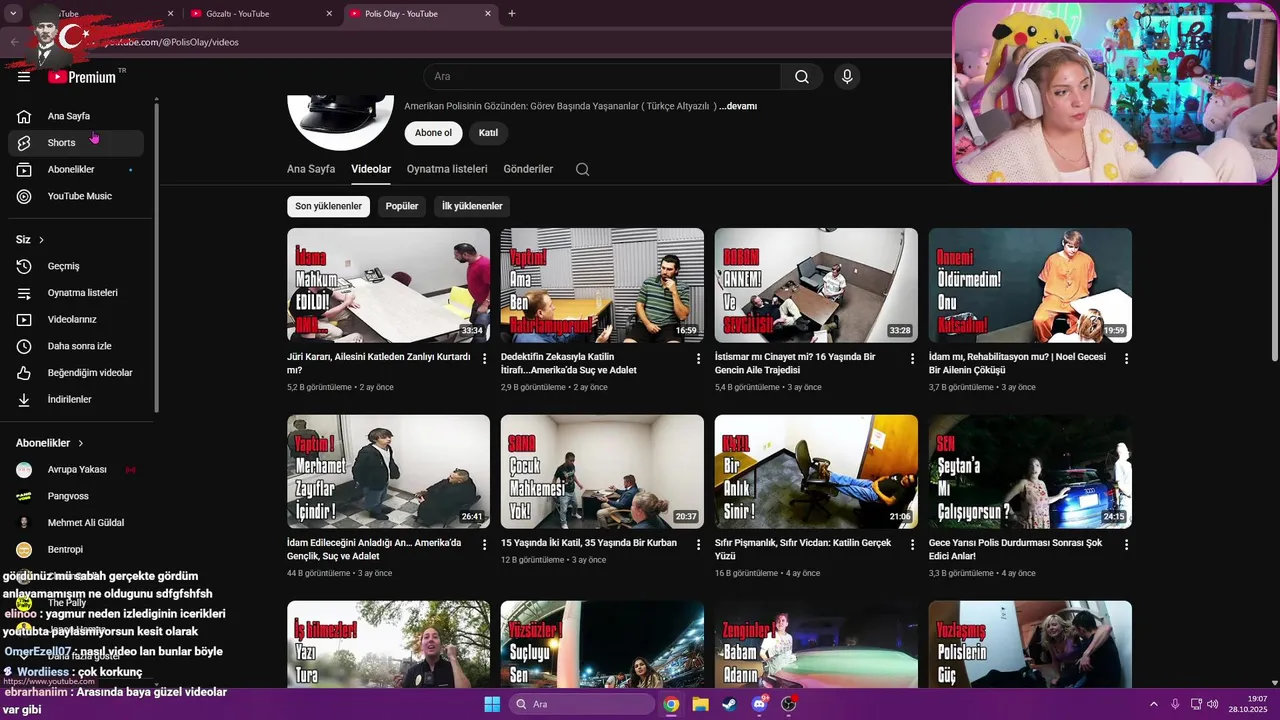Click the 'Abone ol' subscribe button

(433, 133)
